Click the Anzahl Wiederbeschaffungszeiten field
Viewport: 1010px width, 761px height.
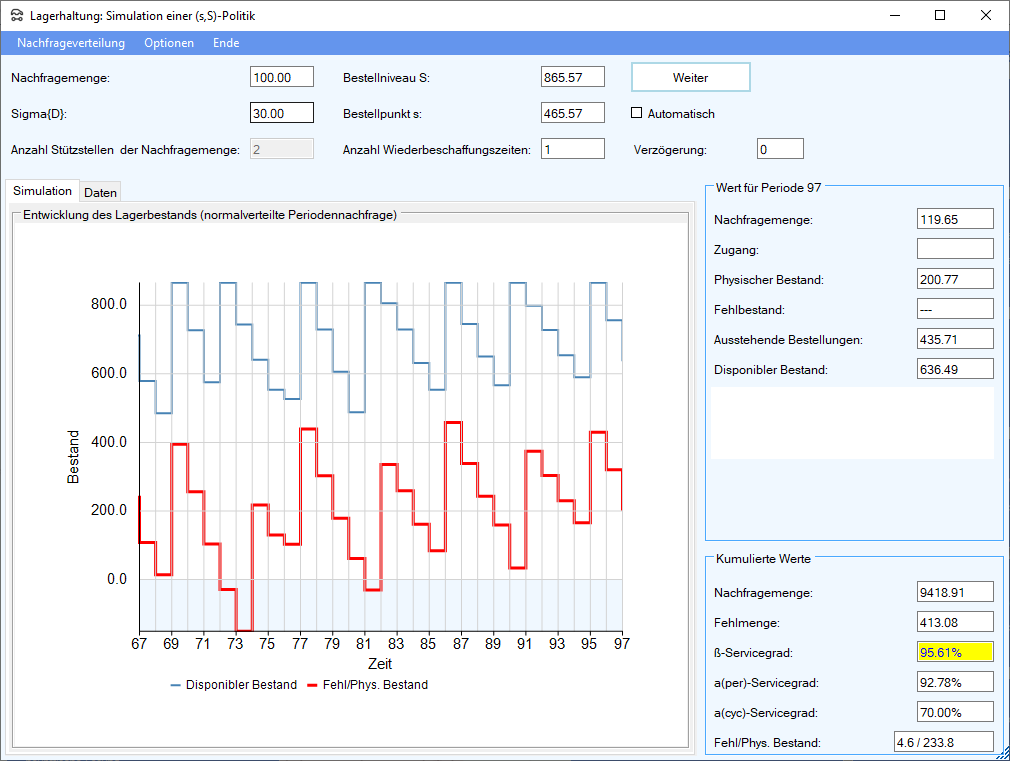572,149
